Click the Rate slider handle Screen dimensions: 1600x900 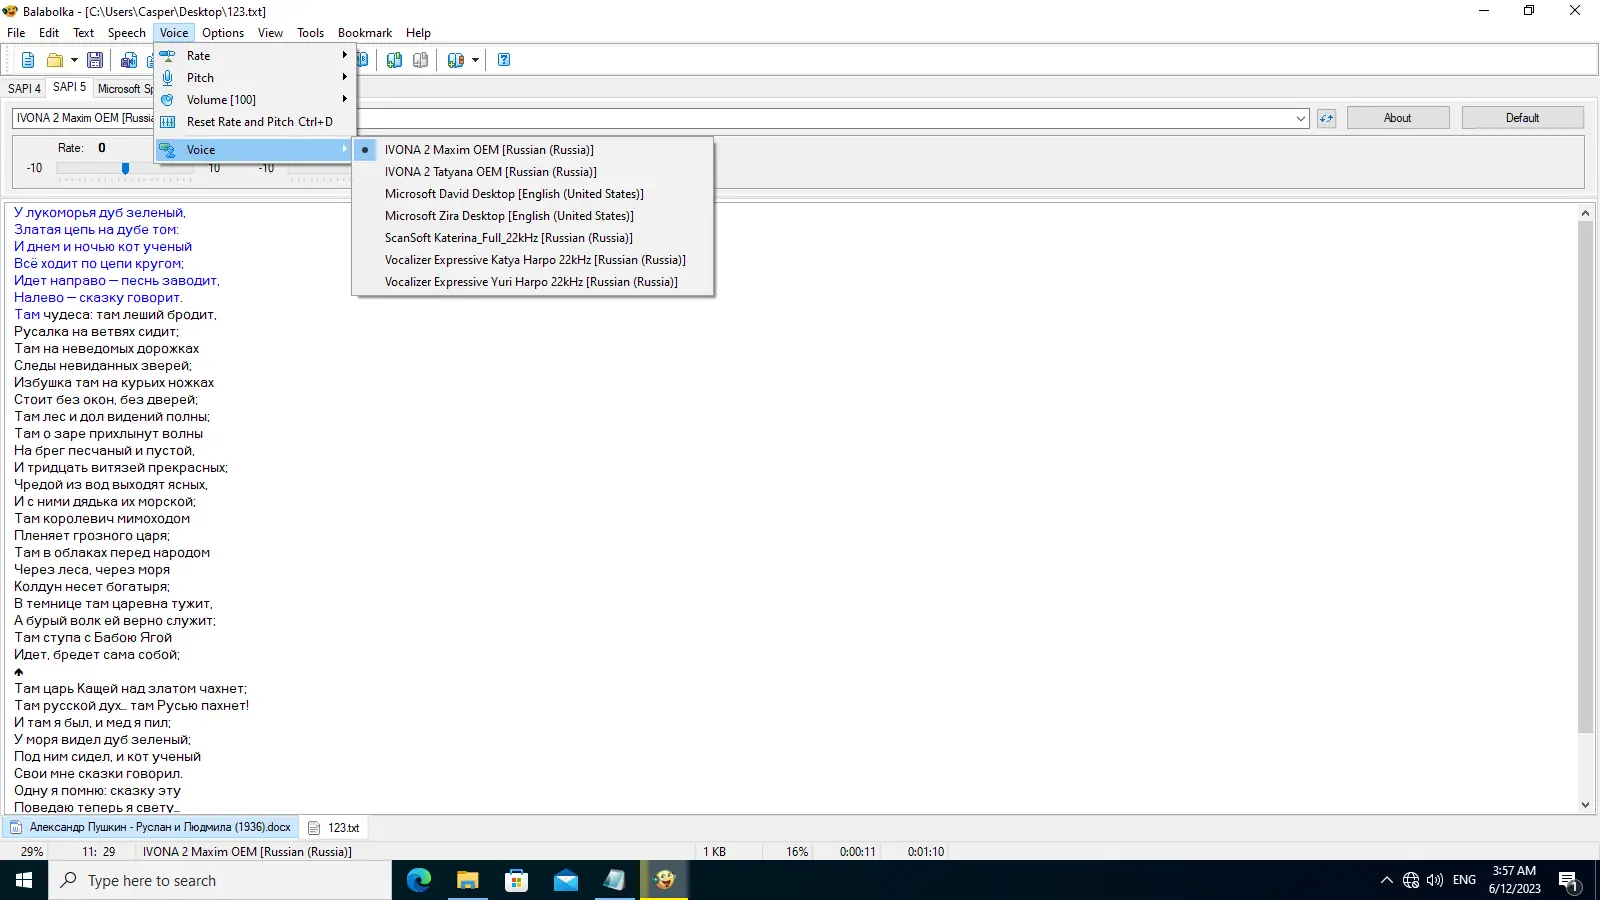pyautogui.click(x=125, y=168)
